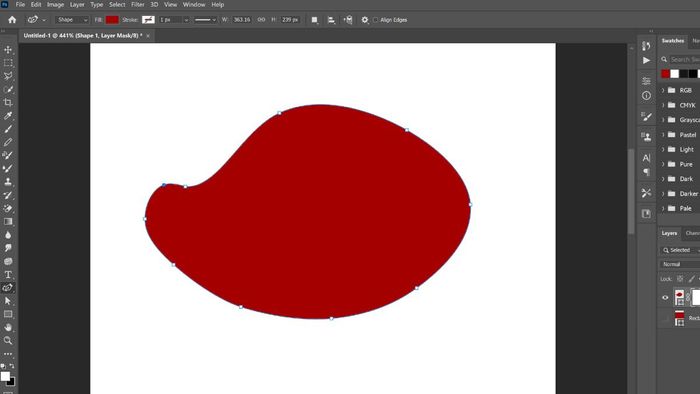The width and height of the screenshot is (700, 394).
Task: Open the Path Operations dropdown
Action: point(315,20)
